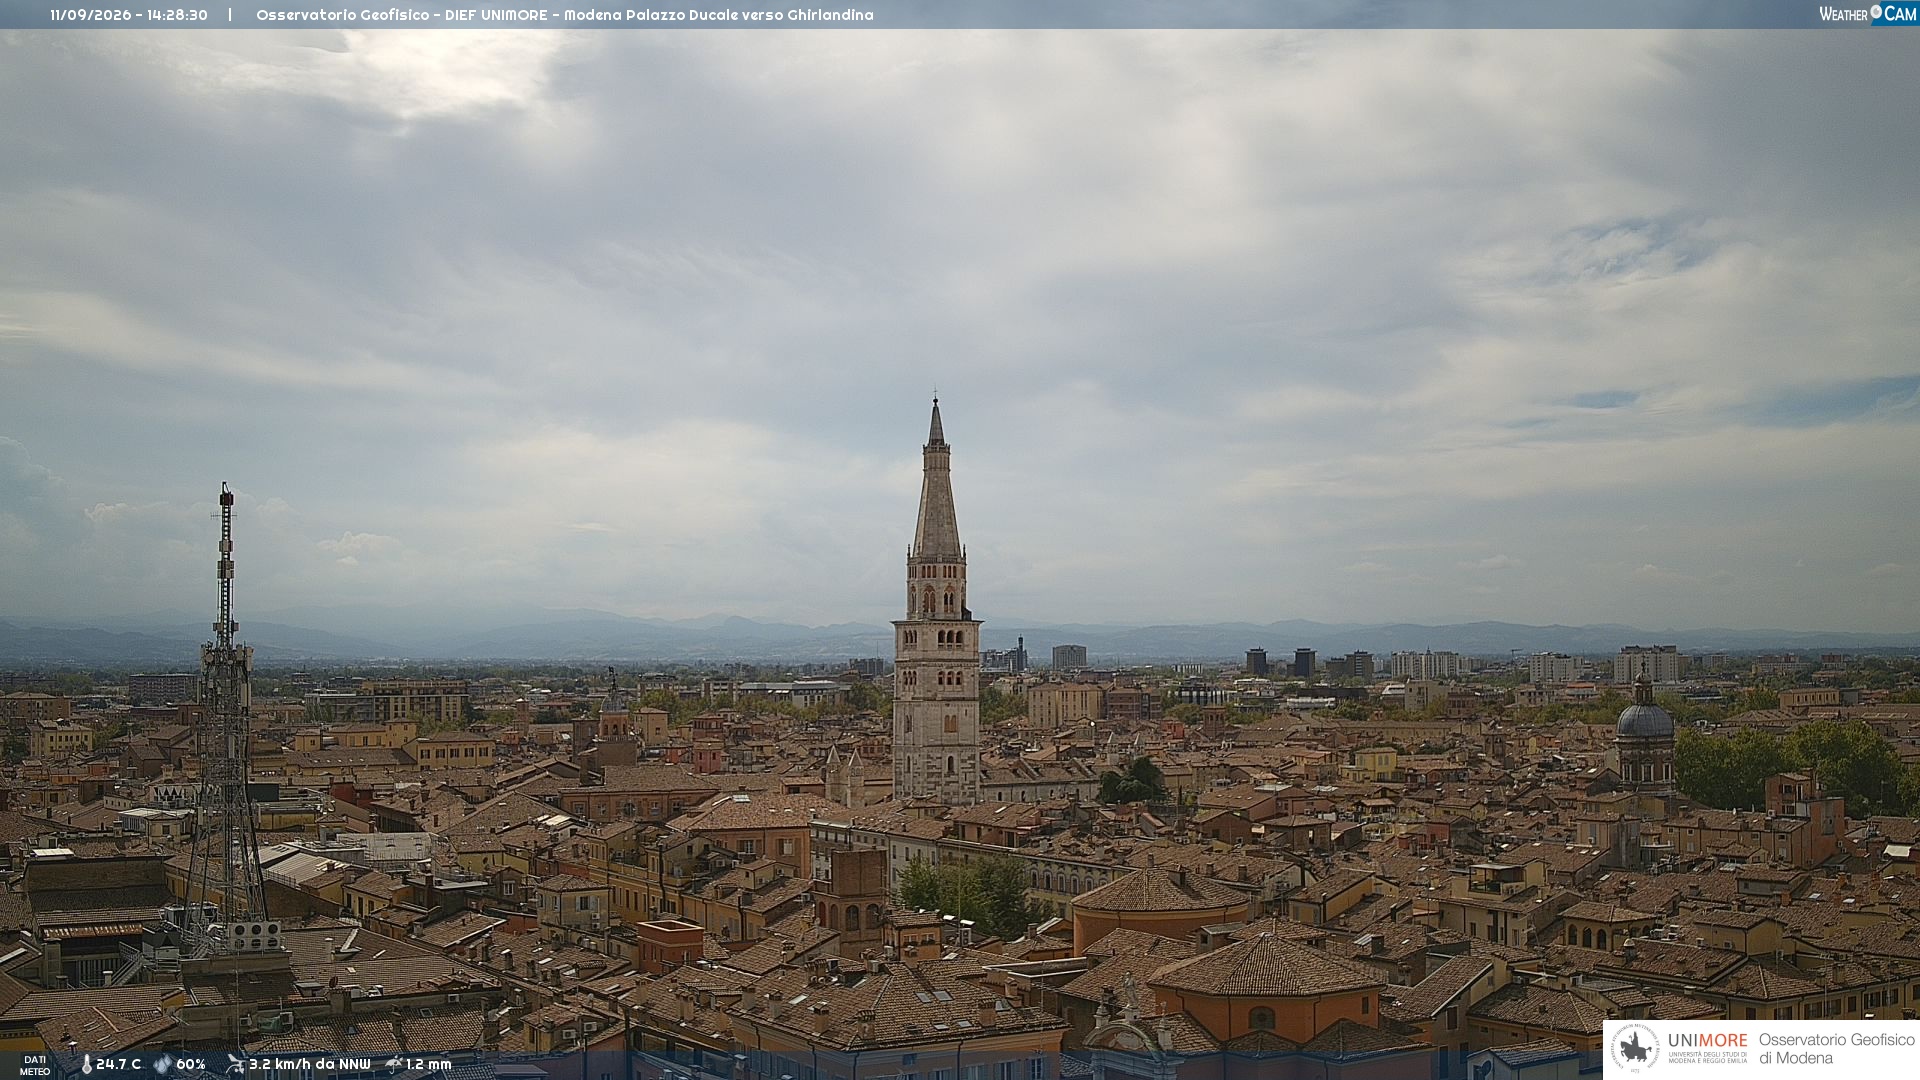
Task: Click the grey church dome on right
Action: pos(1645,718)
